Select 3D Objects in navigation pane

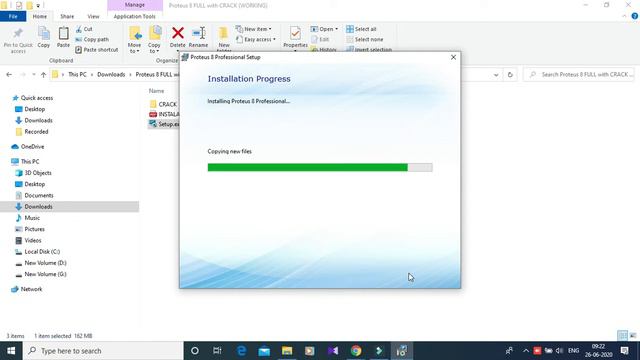[x=38, y=173]
